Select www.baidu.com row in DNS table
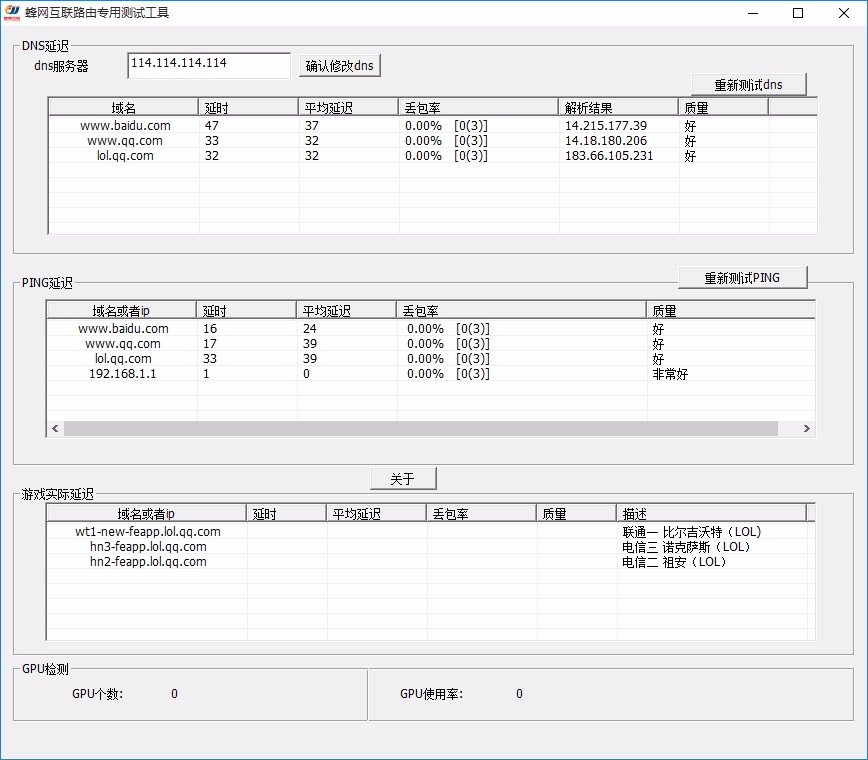The width and height of the screenshot is (868, 760). 433,126
